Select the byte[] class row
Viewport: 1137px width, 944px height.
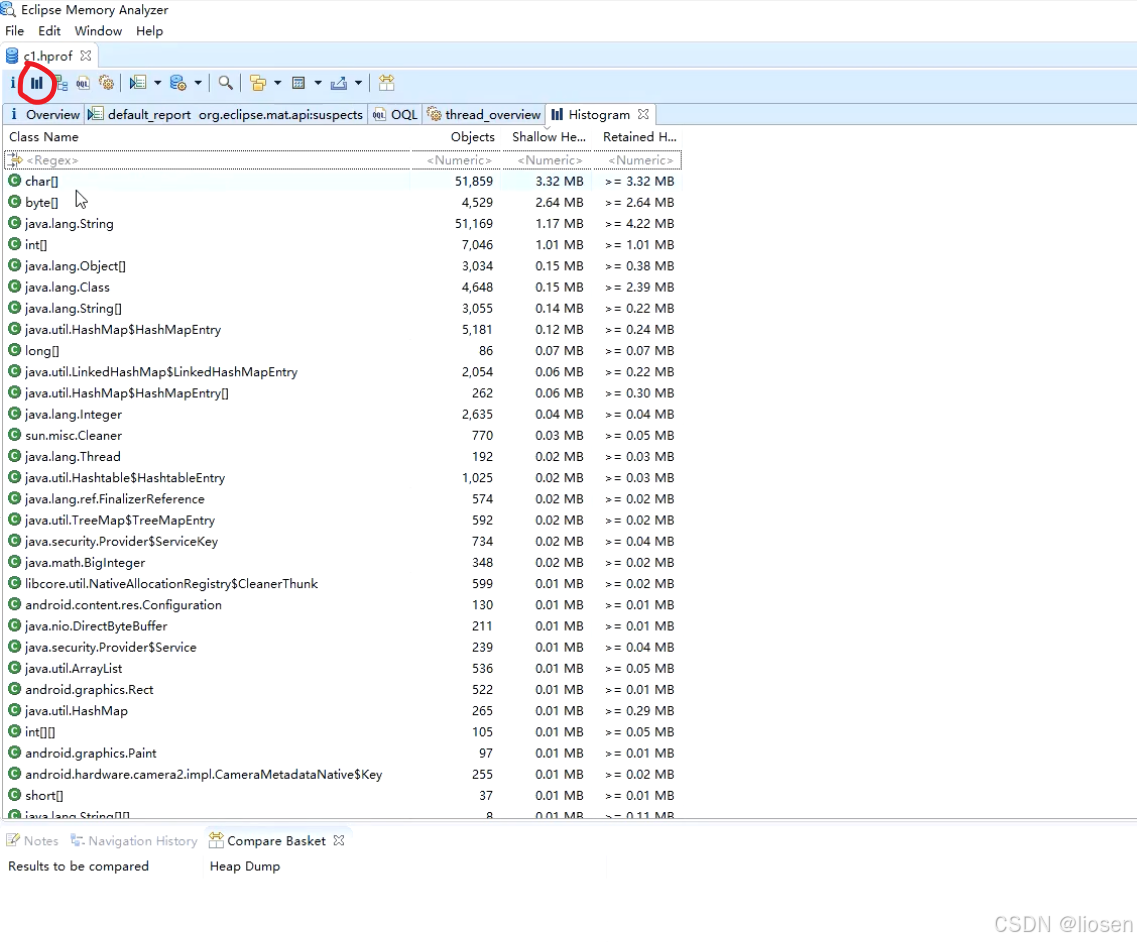(343, 202)
